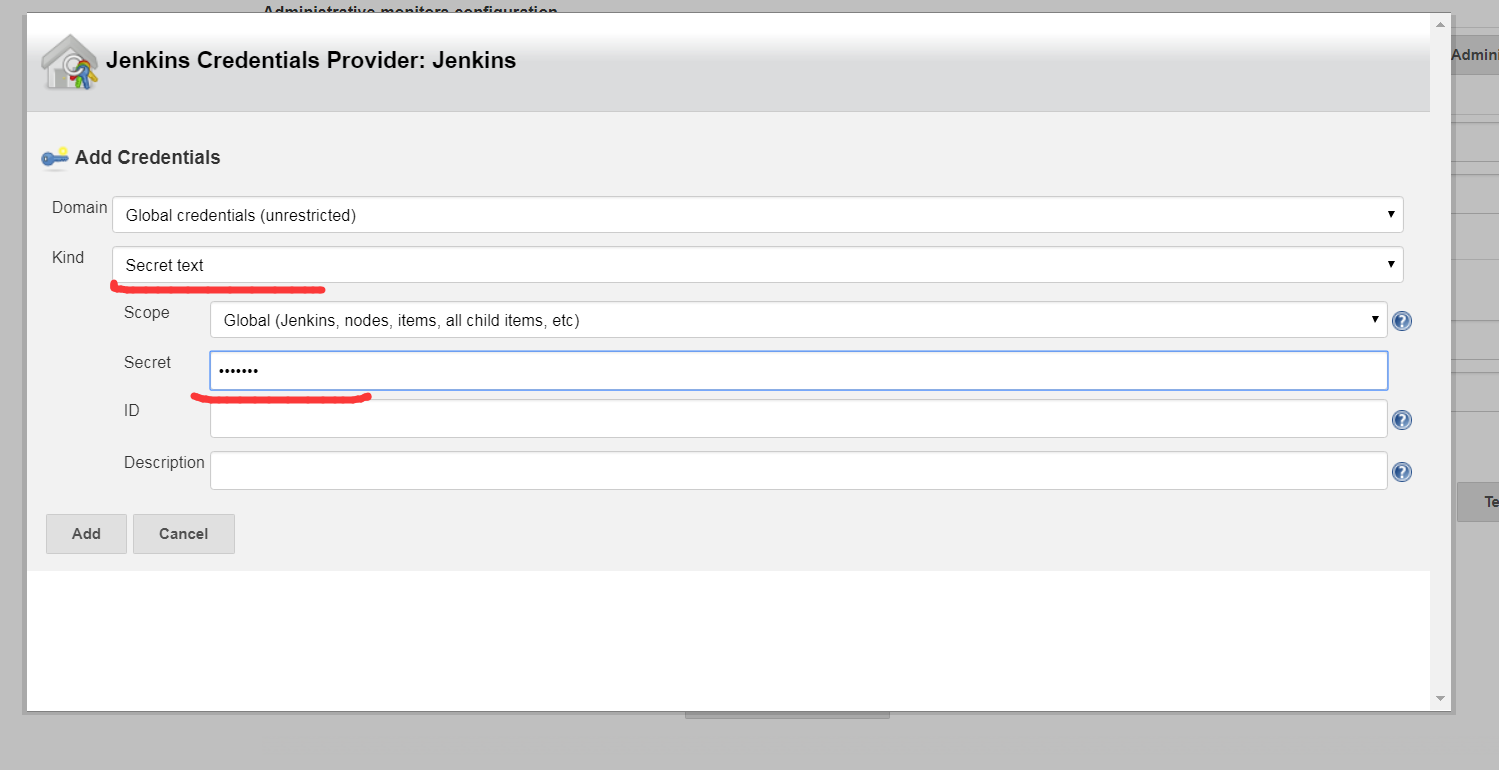Open help for the Scope field
The width and height of the screenshot is (1499, 770).
pyautogui.click(x=1402, y=321)
